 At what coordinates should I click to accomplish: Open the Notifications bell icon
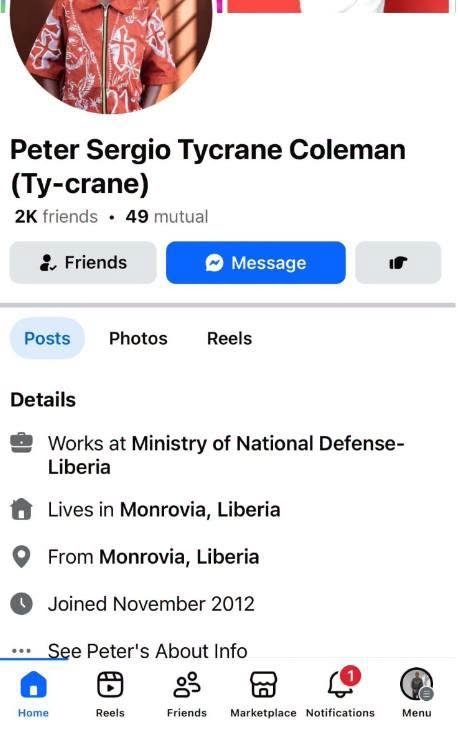341,683
